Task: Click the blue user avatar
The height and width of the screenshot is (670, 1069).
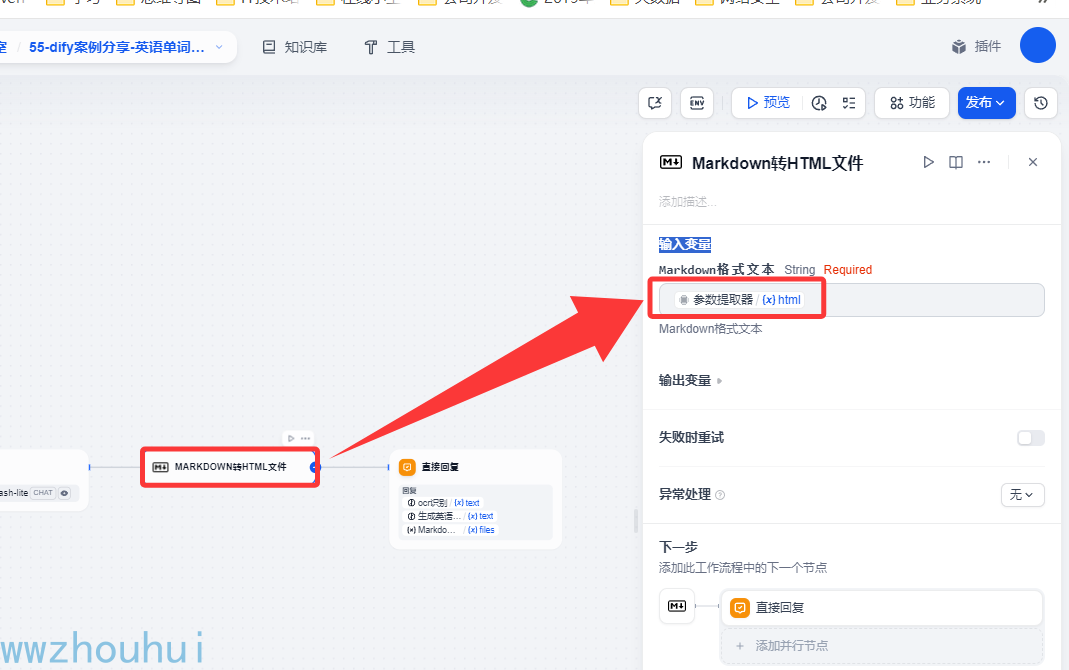Action: point(1038,45)
